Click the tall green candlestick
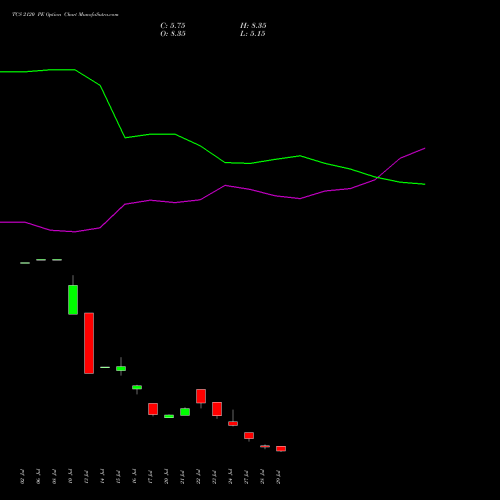Screen dimensions: 500x500 (73, 299)
